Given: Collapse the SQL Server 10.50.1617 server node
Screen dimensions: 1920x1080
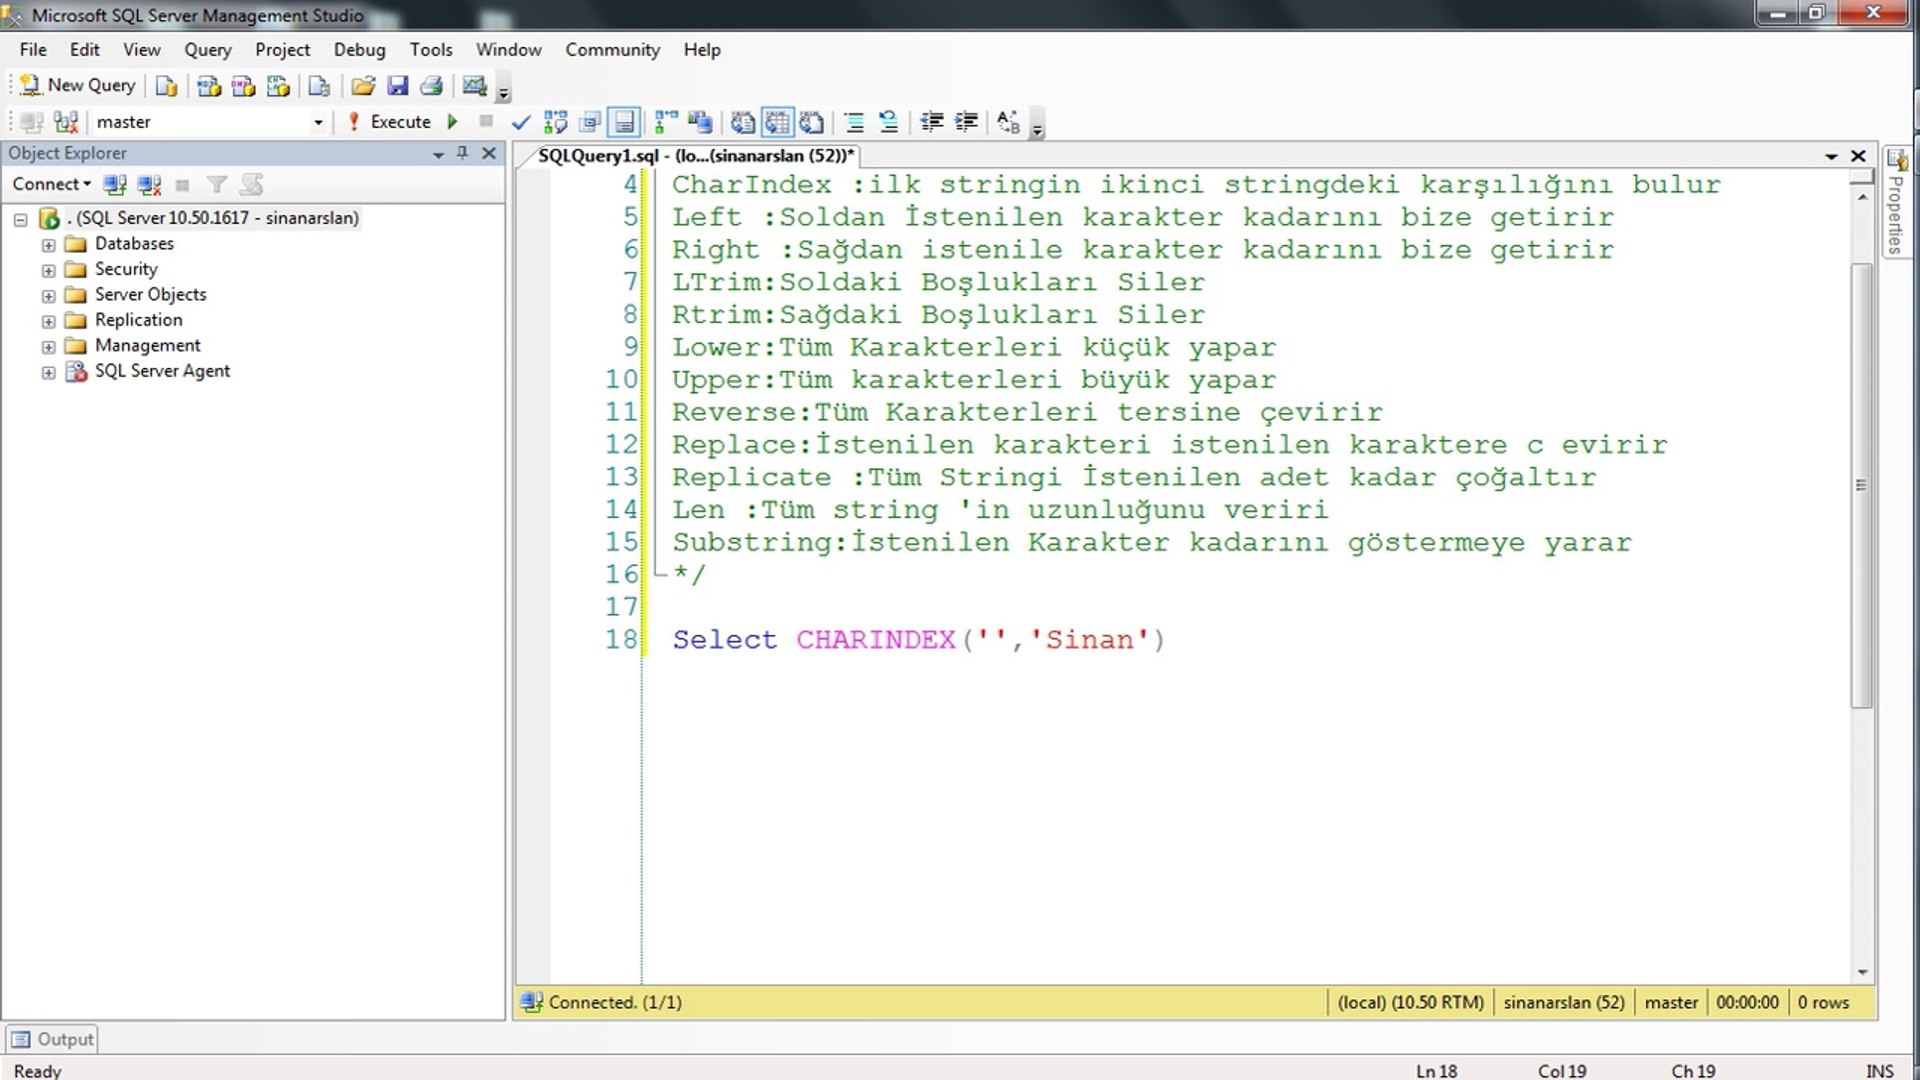Looking at the screenshot, I should pyautogui.click(x=20, y=219).
